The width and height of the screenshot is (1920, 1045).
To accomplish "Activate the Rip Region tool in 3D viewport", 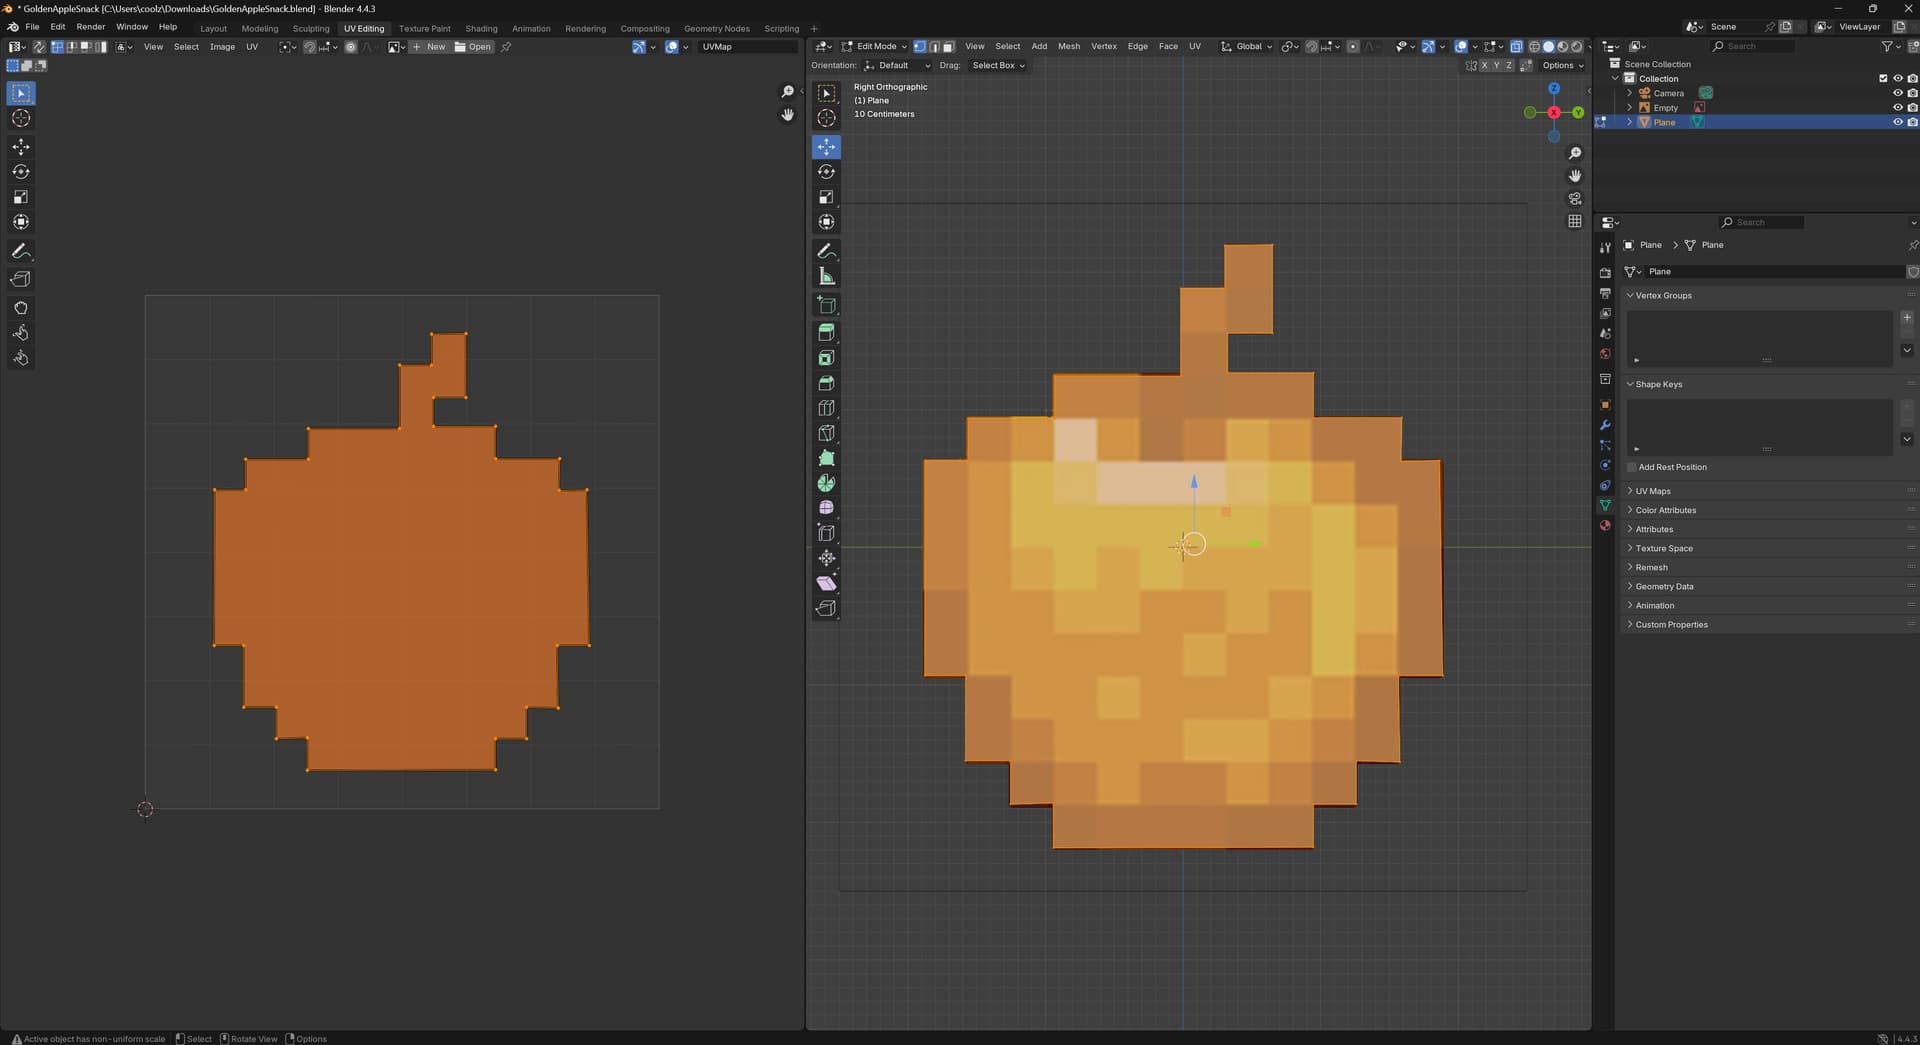I will coord(826,608).
